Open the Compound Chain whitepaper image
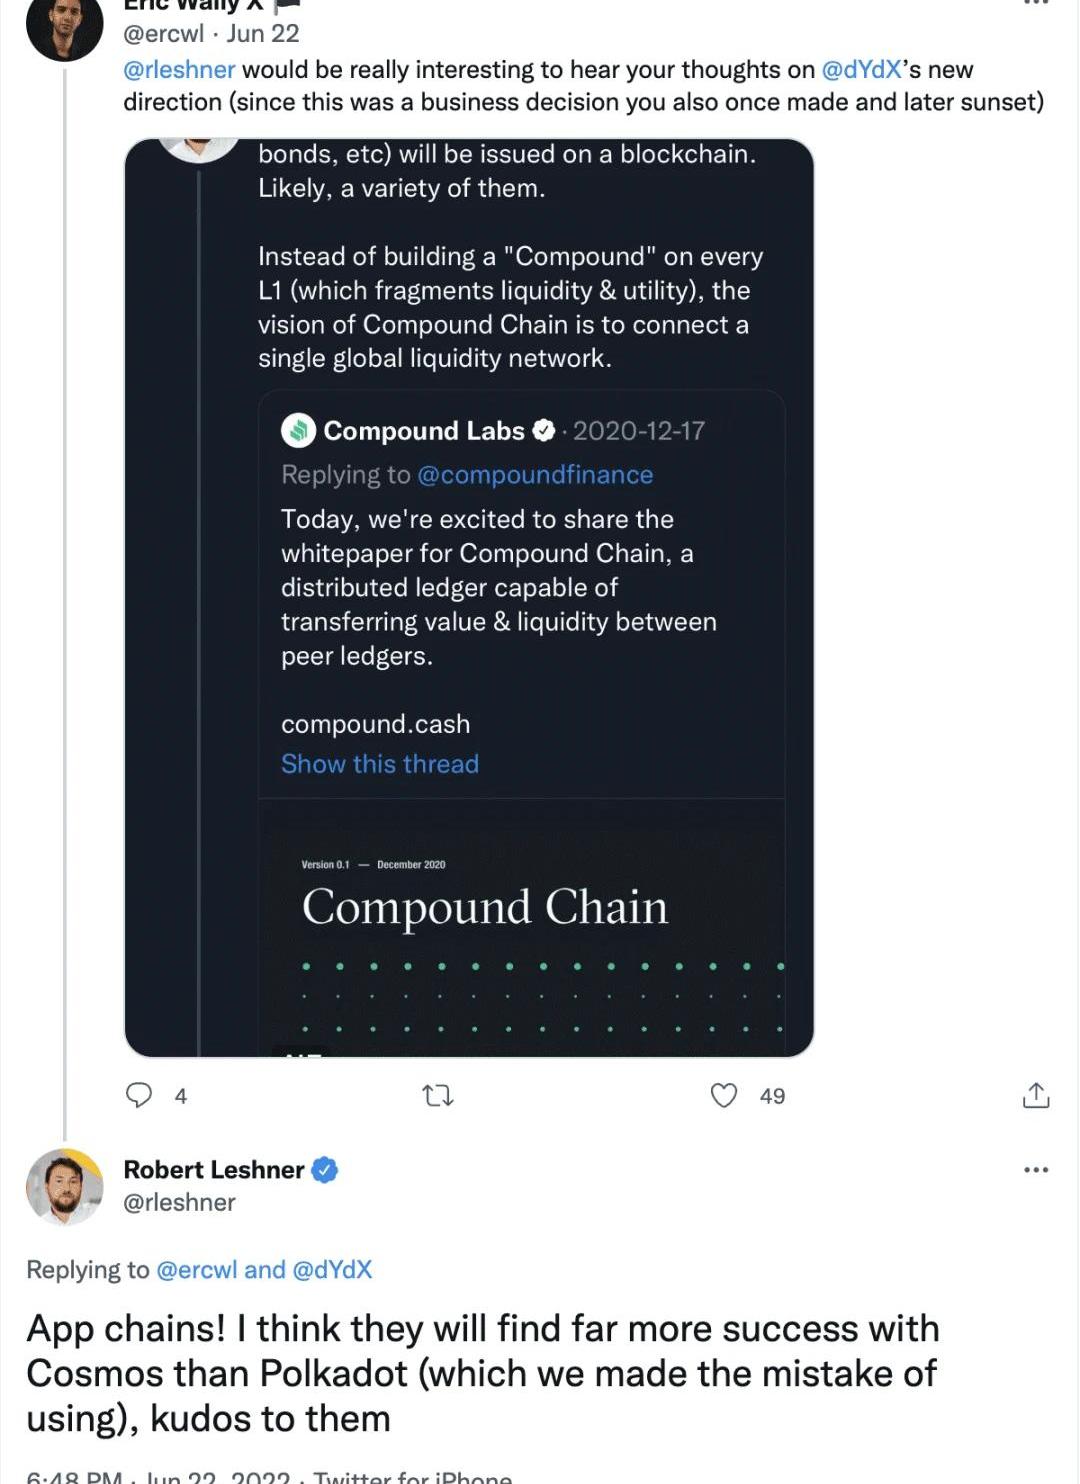The height and width of the screenshot is (1484, 1080). pyautogui.click(x=521, y=926)
